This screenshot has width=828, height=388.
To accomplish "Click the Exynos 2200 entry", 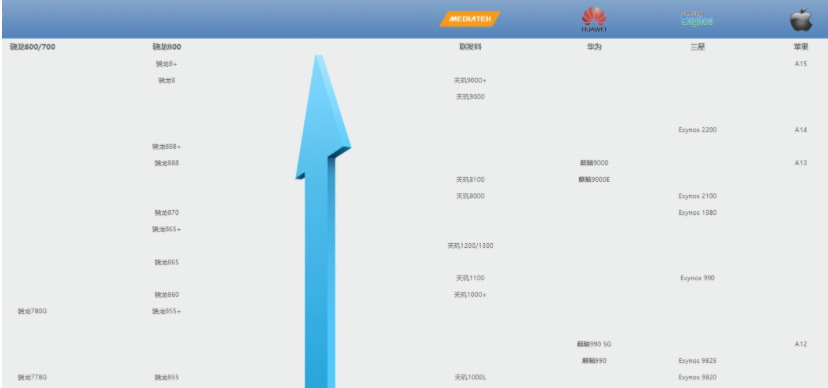I will click(x=698, y=130).
